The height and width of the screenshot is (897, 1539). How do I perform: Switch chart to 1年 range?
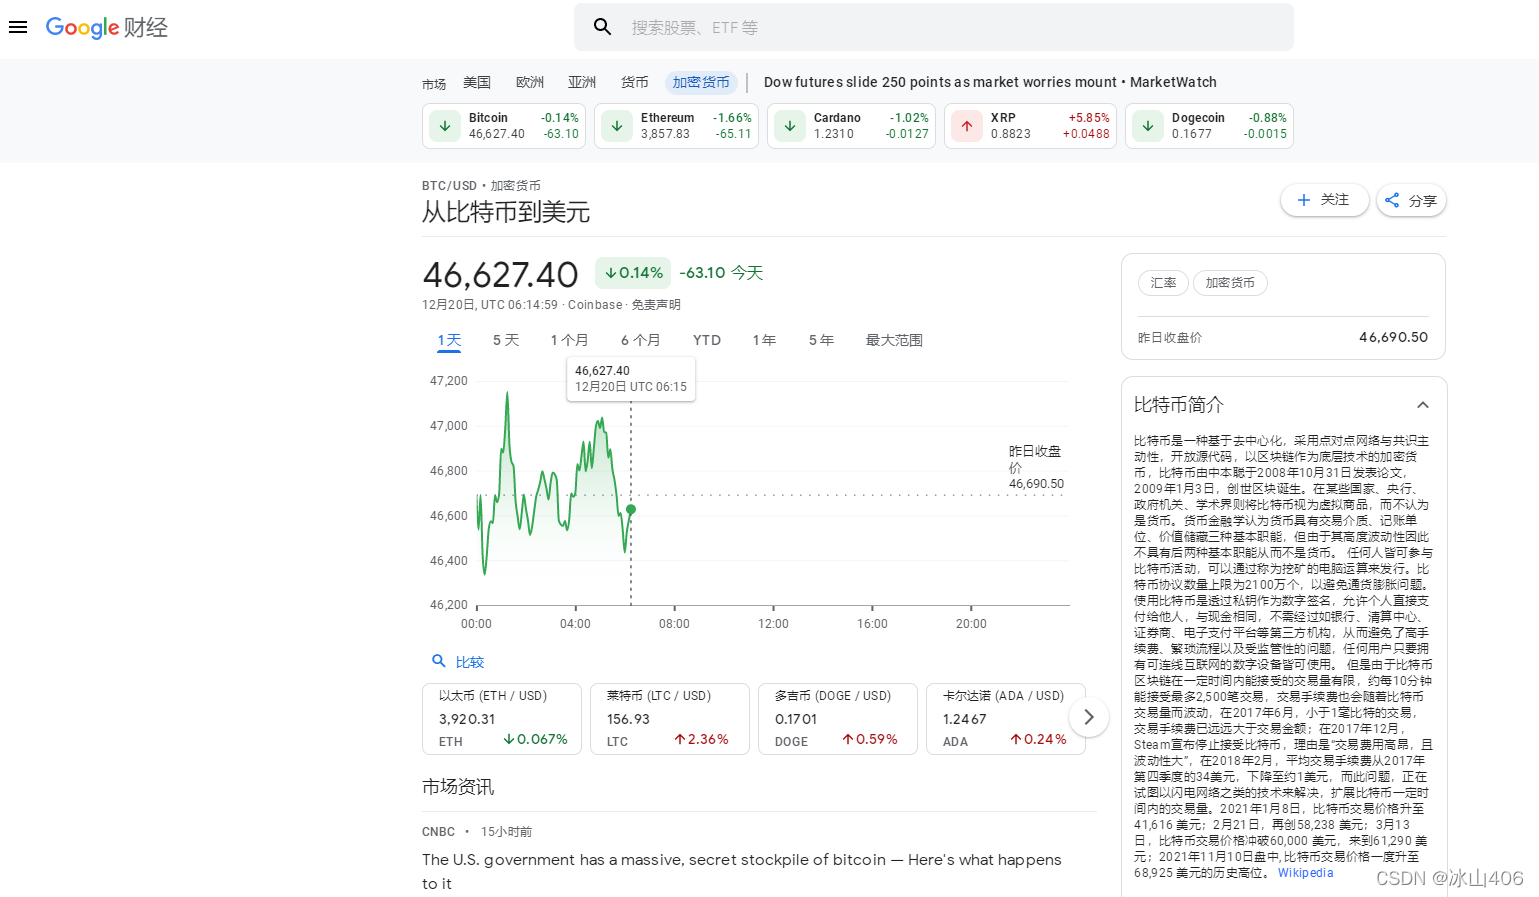pos(764,340)
